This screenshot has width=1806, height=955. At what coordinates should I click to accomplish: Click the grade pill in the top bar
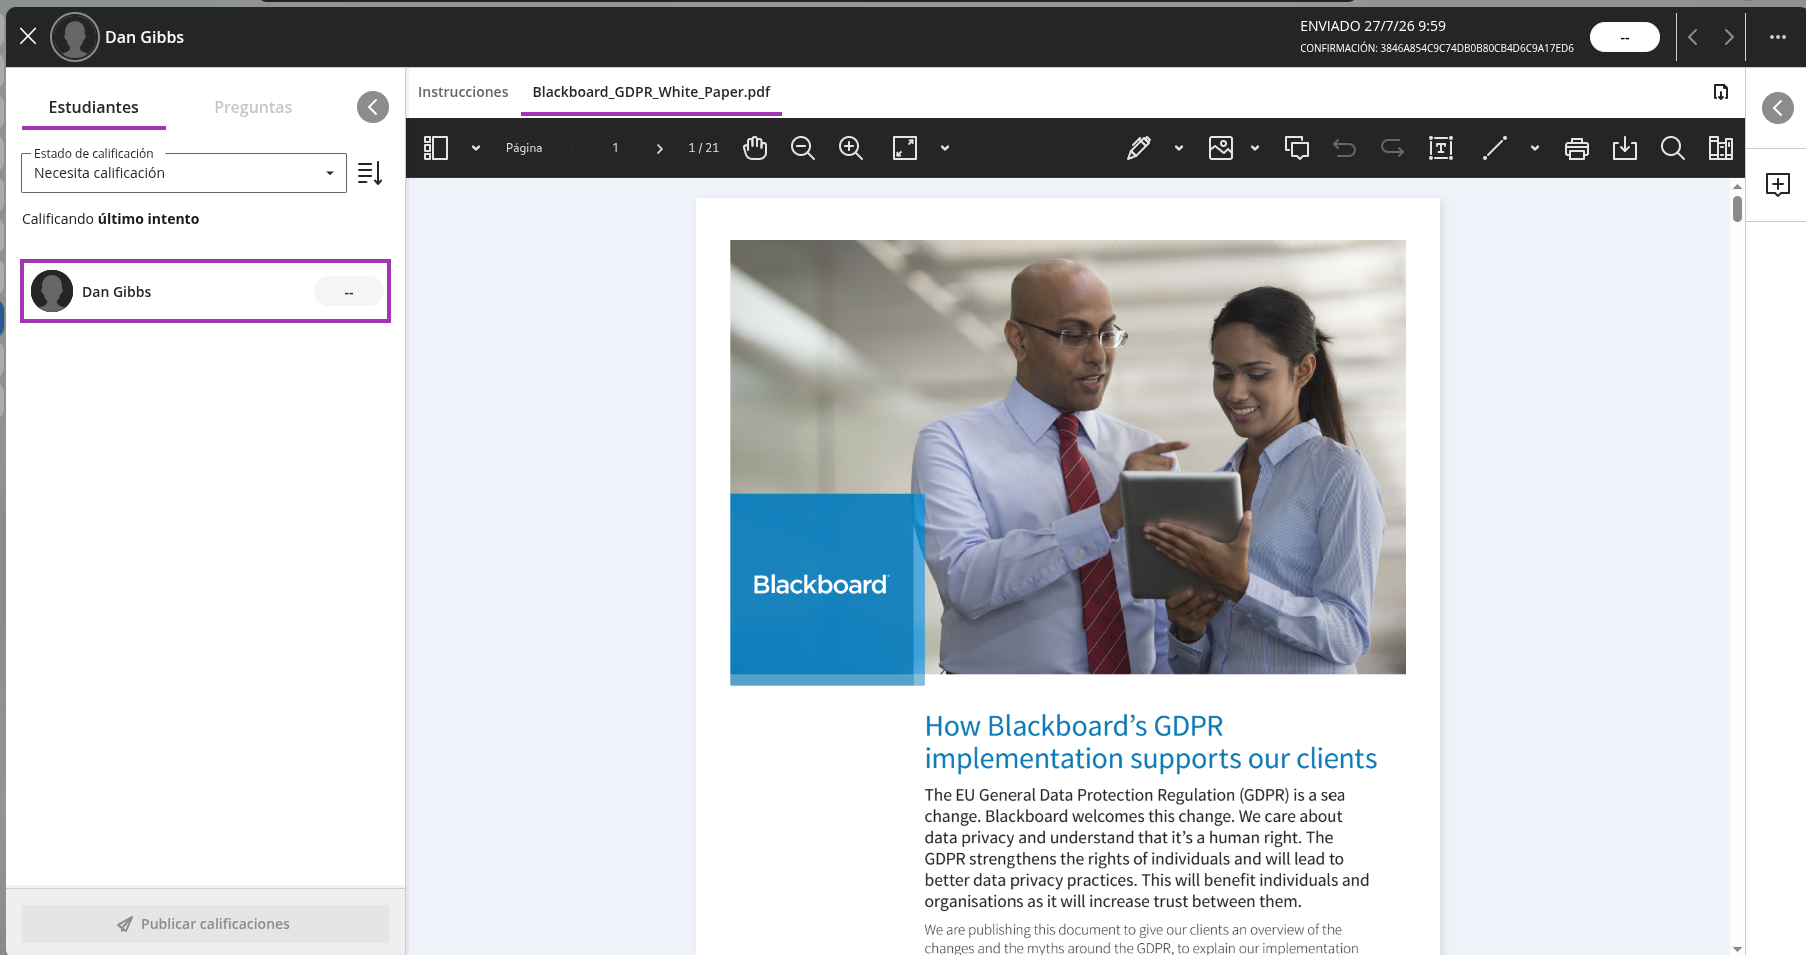tap(1624, 37)
